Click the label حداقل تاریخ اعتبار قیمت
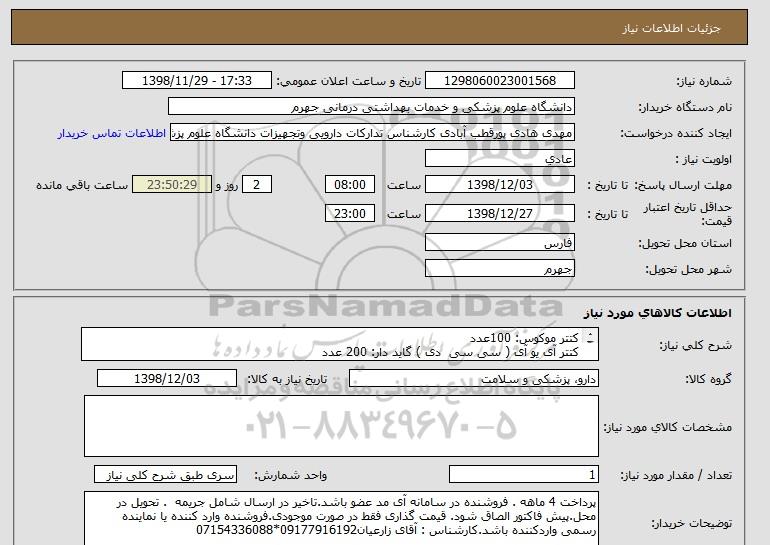Viewport: 770px width, 545px height. pos(688,214)
